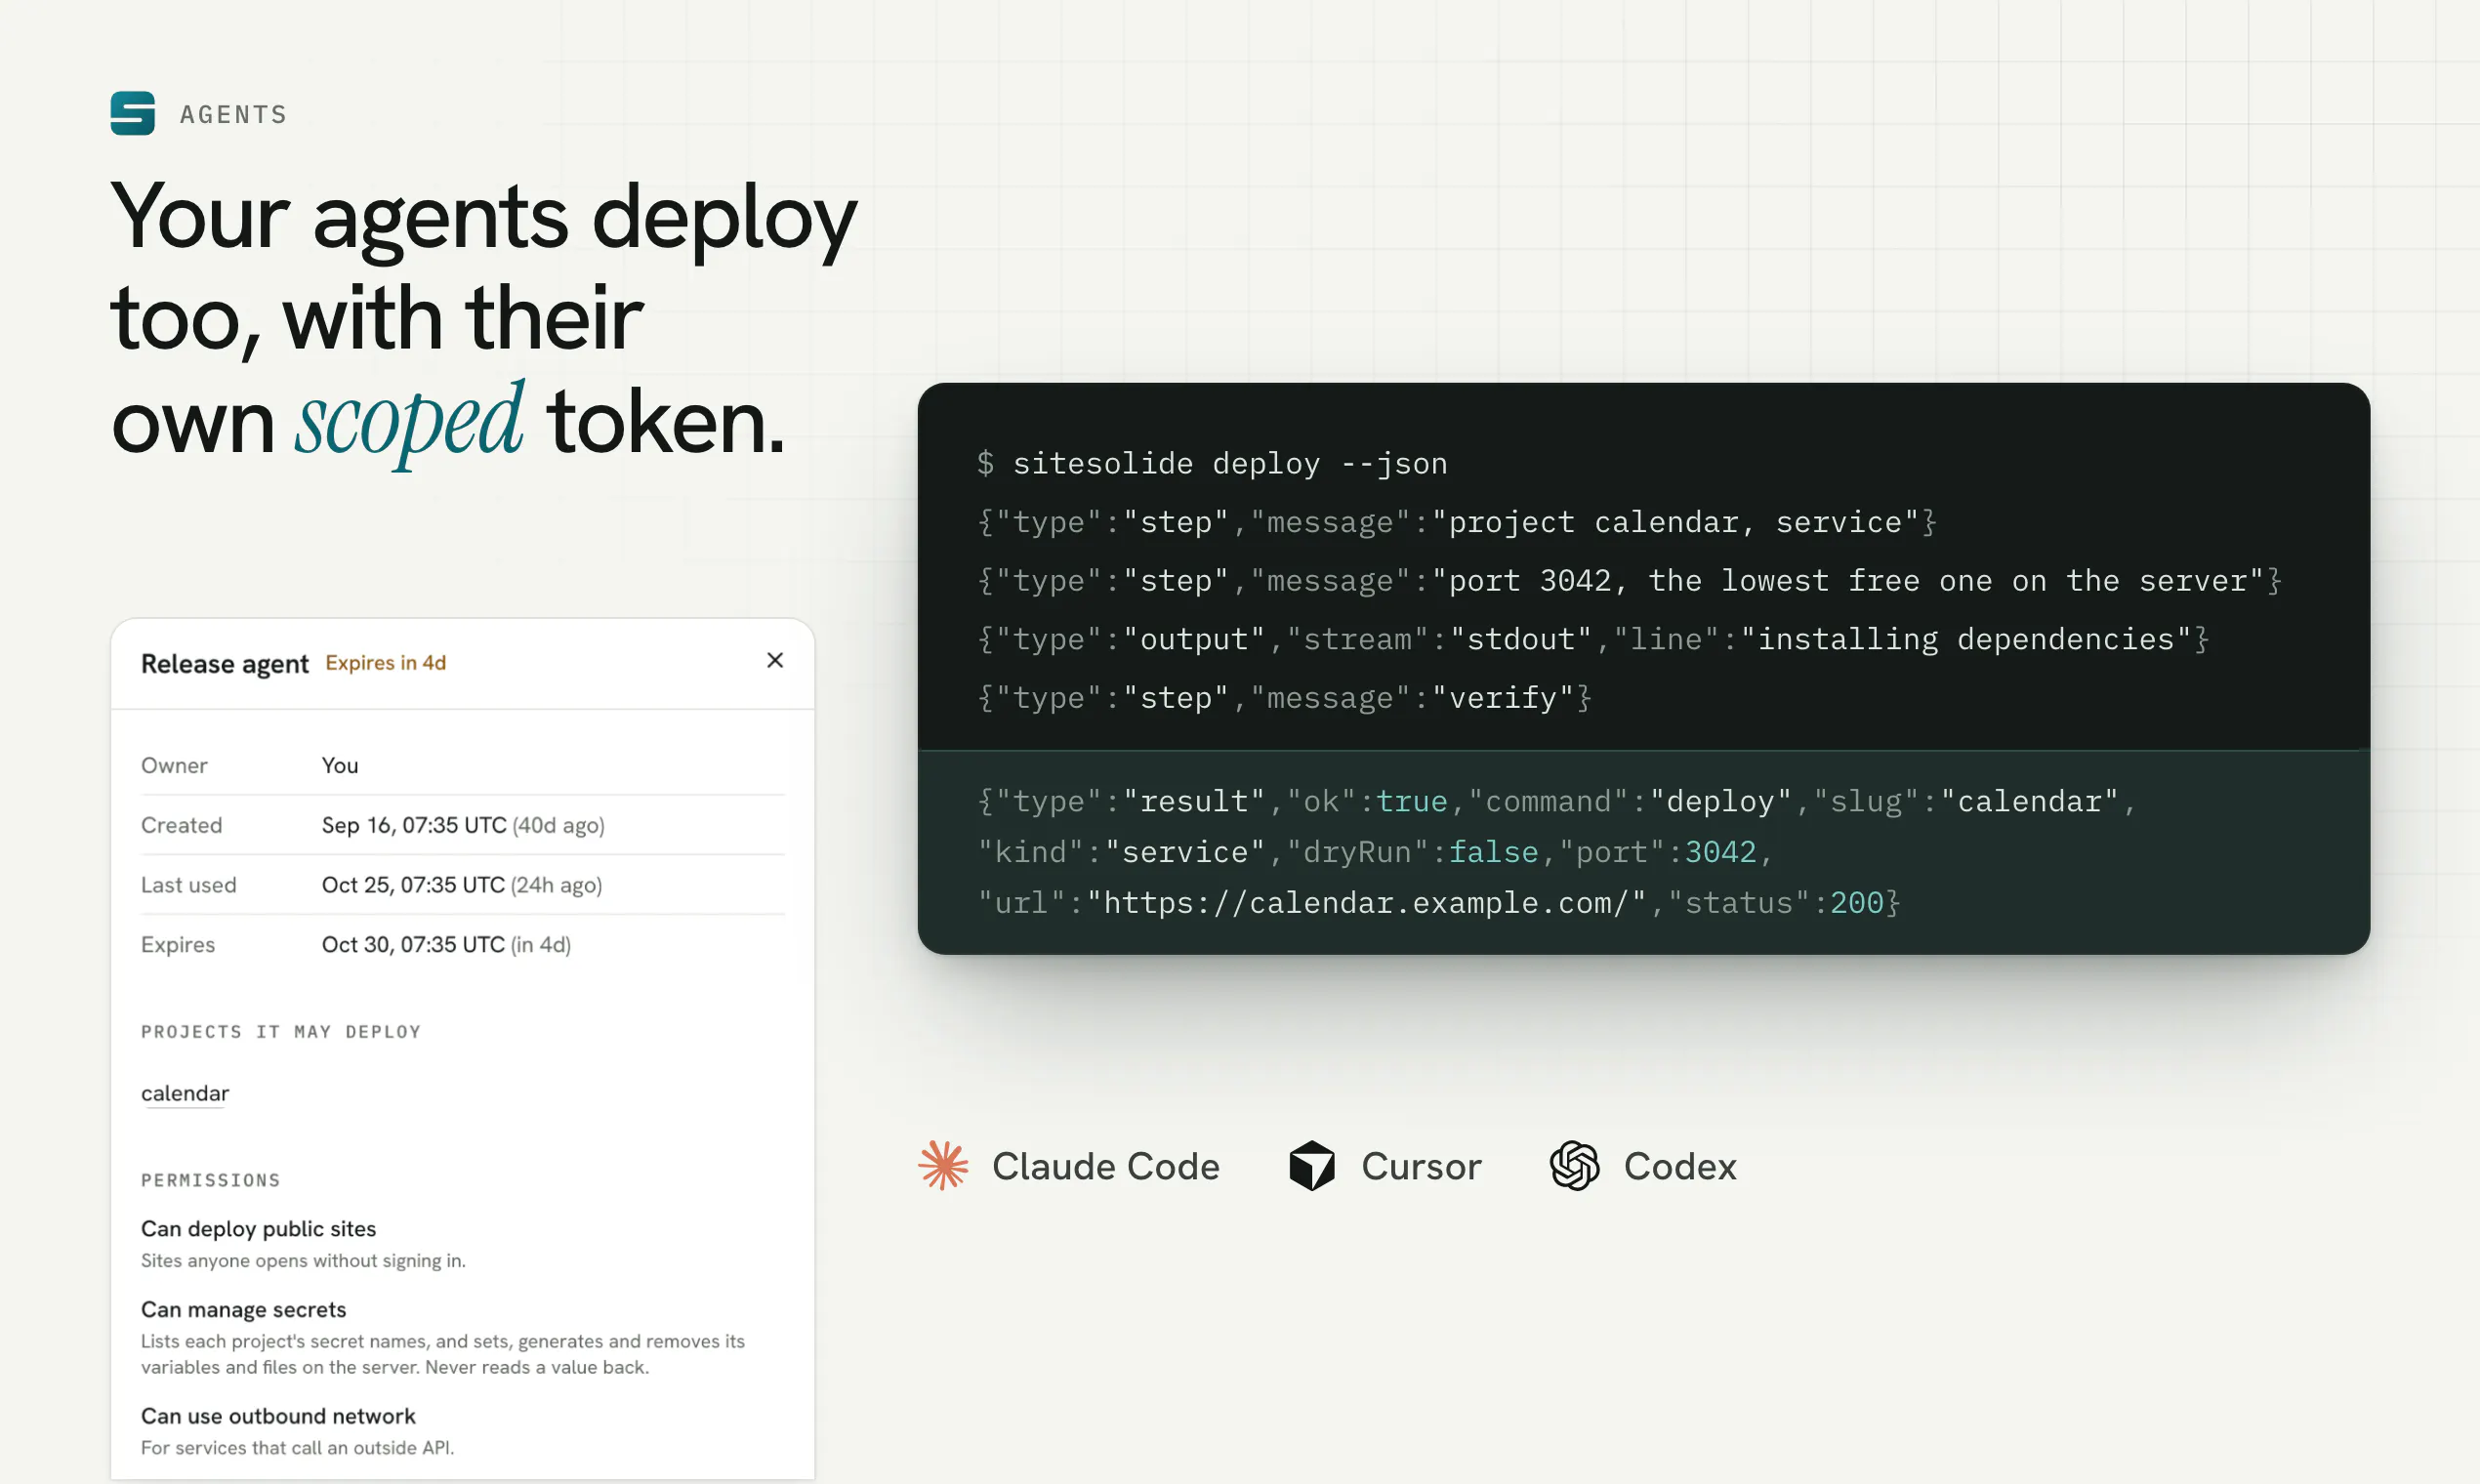The width and height of the screenshot is (2480, 1484).
Task: Click the 'verify' step output line
Action: tap(1284, 697)
